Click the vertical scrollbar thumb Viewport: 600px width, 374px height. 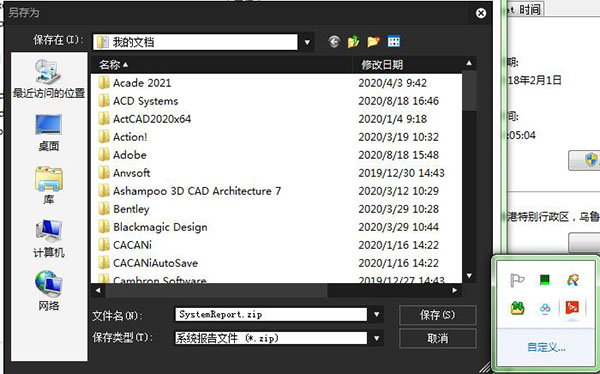470,90
